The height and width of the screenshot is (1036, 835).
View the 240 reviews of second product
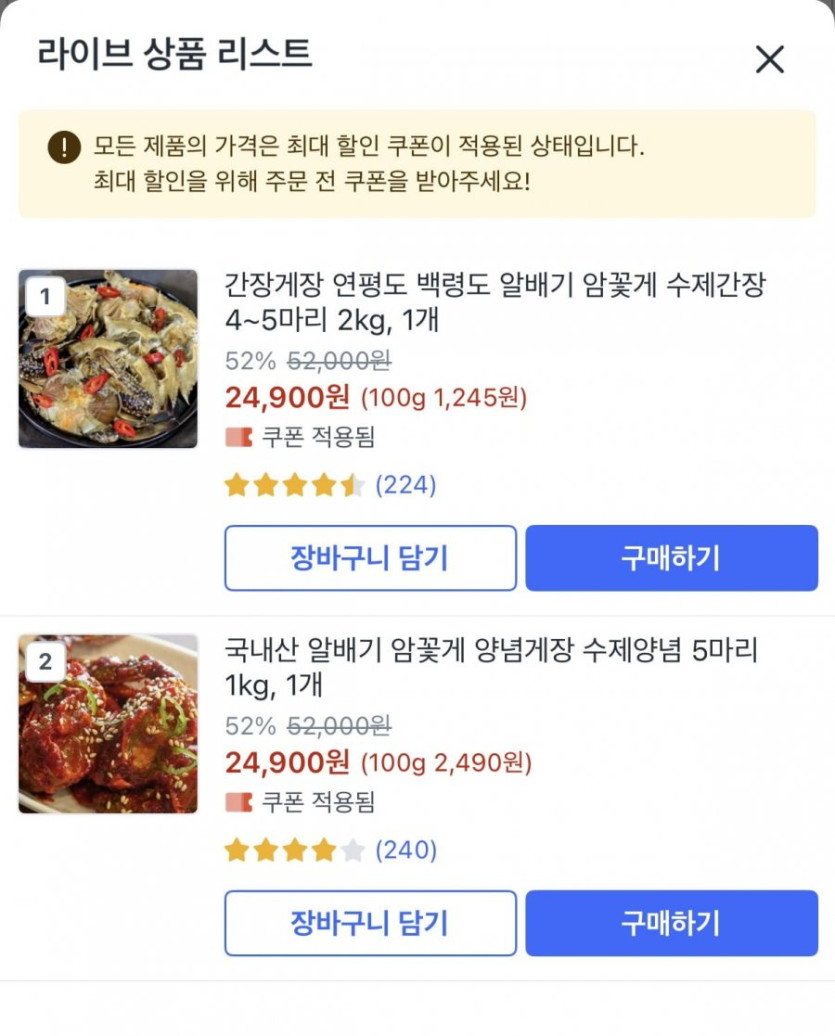point(406,851)
